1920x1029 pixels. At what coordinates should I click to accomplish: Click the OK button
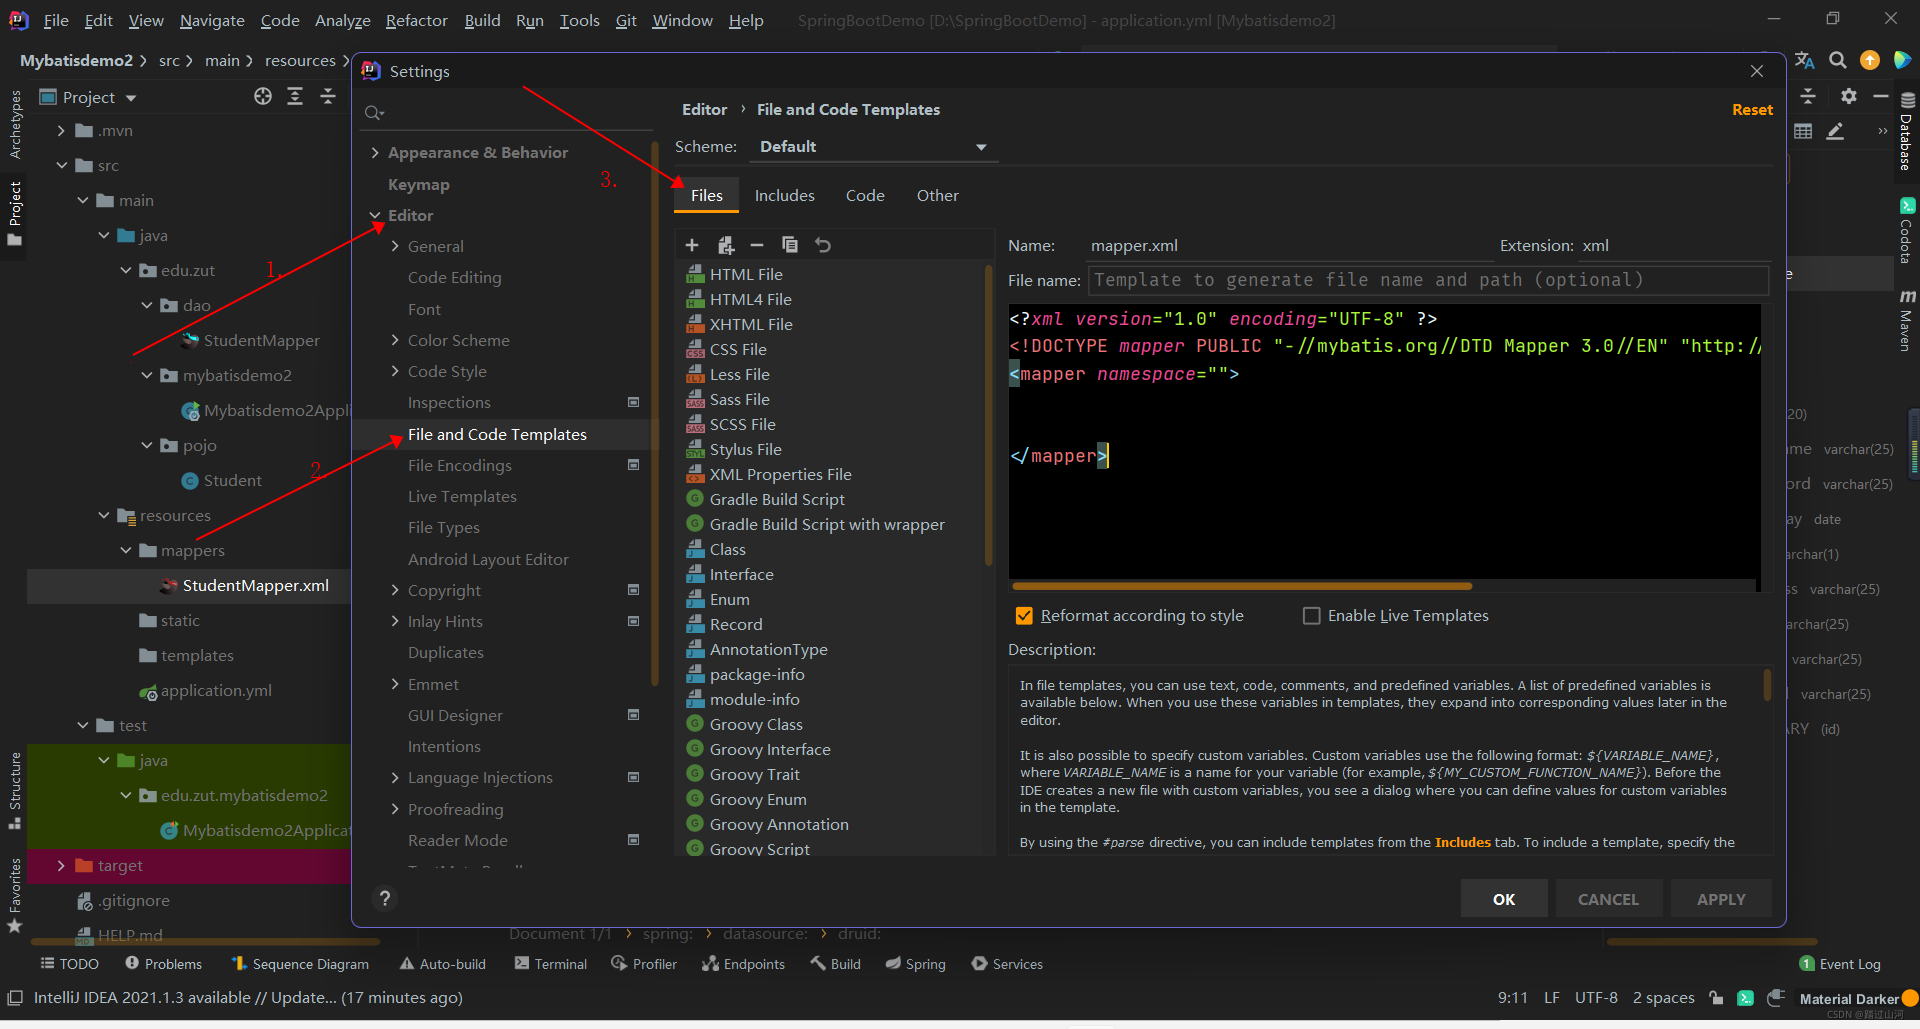pyautogui.click(x=1504, y=899)
